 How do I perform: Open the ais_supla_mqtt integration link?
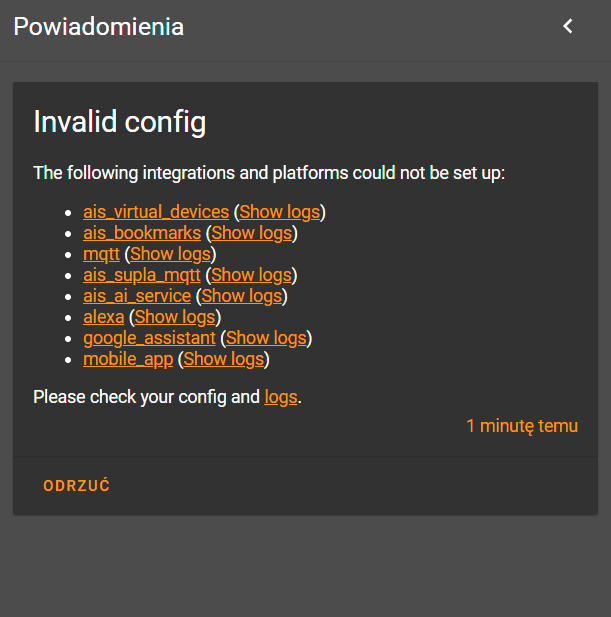pos(142,275)
